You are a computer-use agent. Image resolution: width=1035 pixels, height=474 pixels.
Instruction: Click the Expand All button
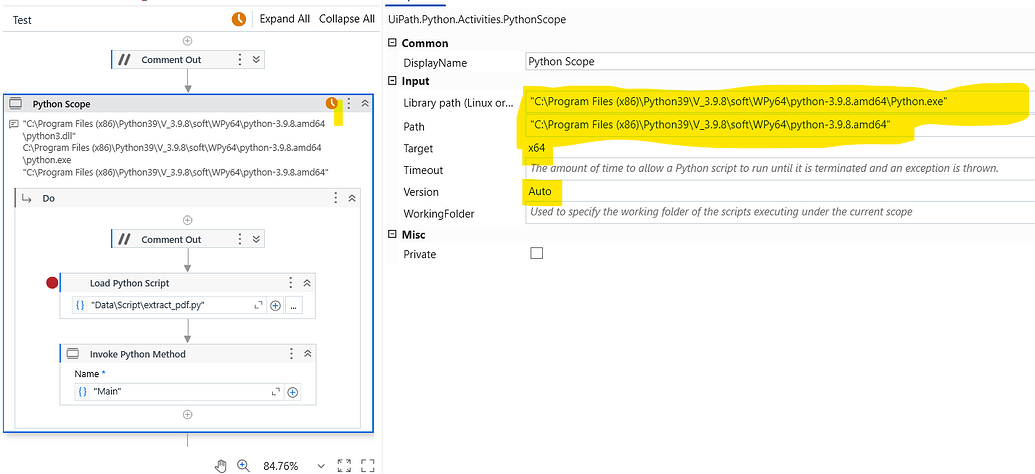[x=284, y=19]
